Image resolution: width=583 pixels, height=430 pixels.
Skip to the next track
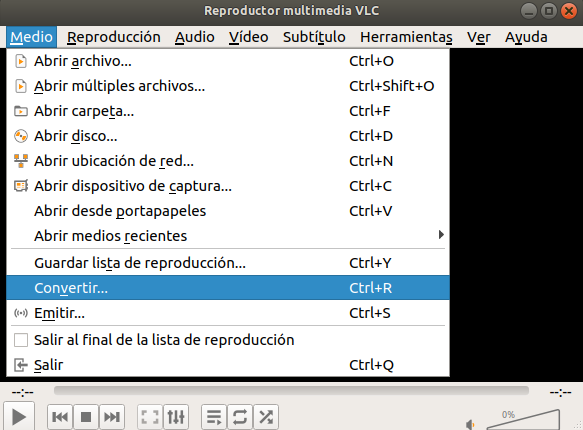[x=112, y=417]
